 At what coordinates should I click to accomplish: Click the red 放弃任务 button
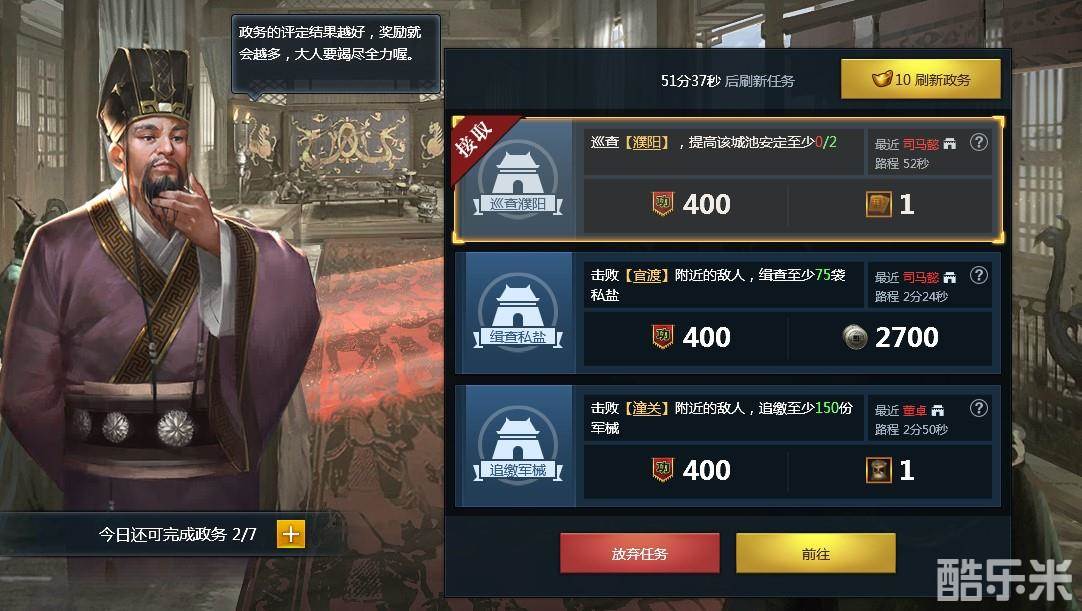(x=640, y=553)
